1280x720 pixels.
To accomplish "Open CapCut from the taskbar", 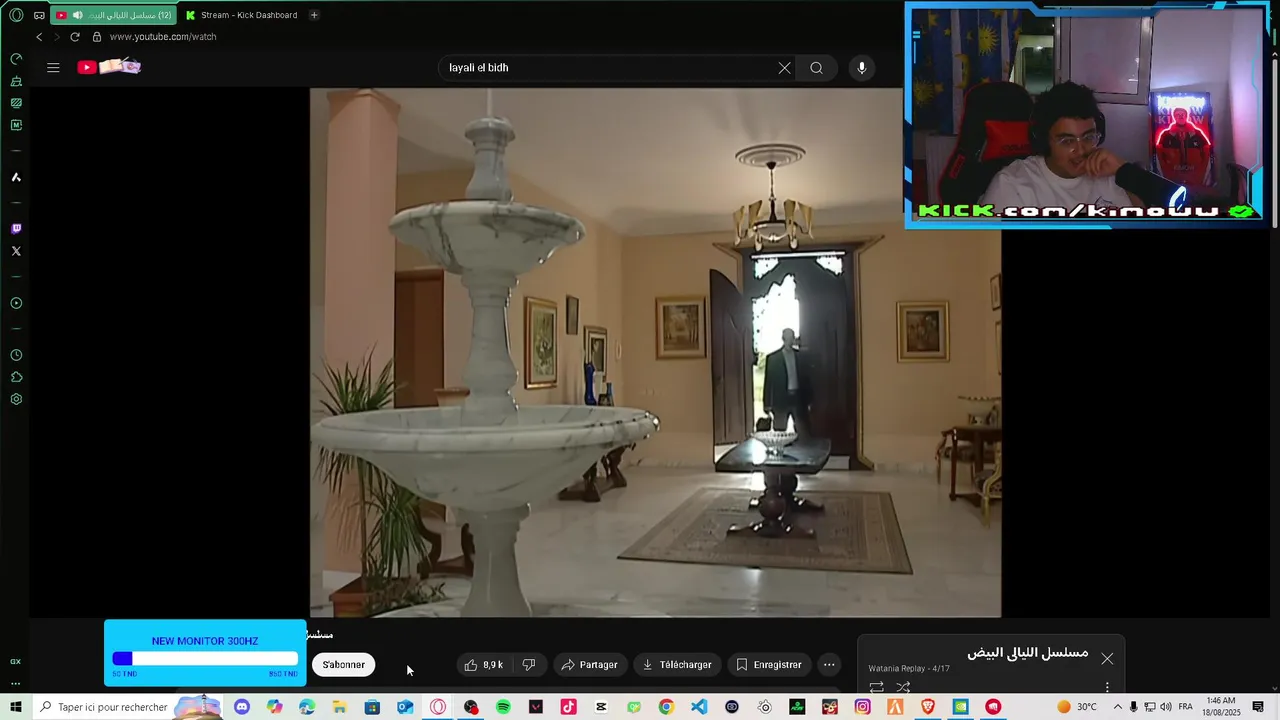I will point(601,707).
